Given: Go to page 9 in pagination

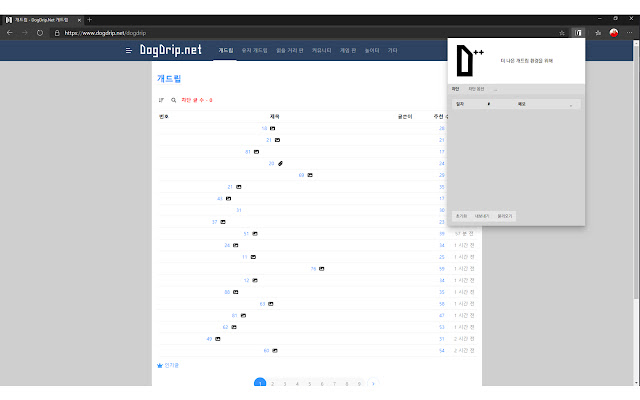Looking at the screenshot, I should coord(359,384).
